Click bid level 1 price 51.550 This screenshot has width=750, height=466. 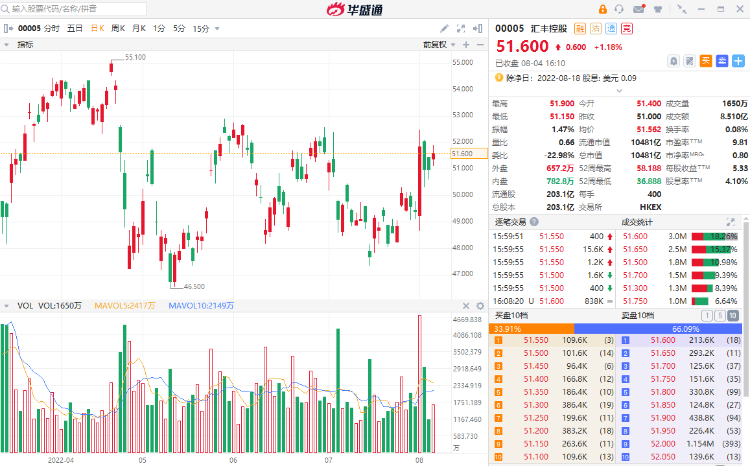[x=536, y=340]
